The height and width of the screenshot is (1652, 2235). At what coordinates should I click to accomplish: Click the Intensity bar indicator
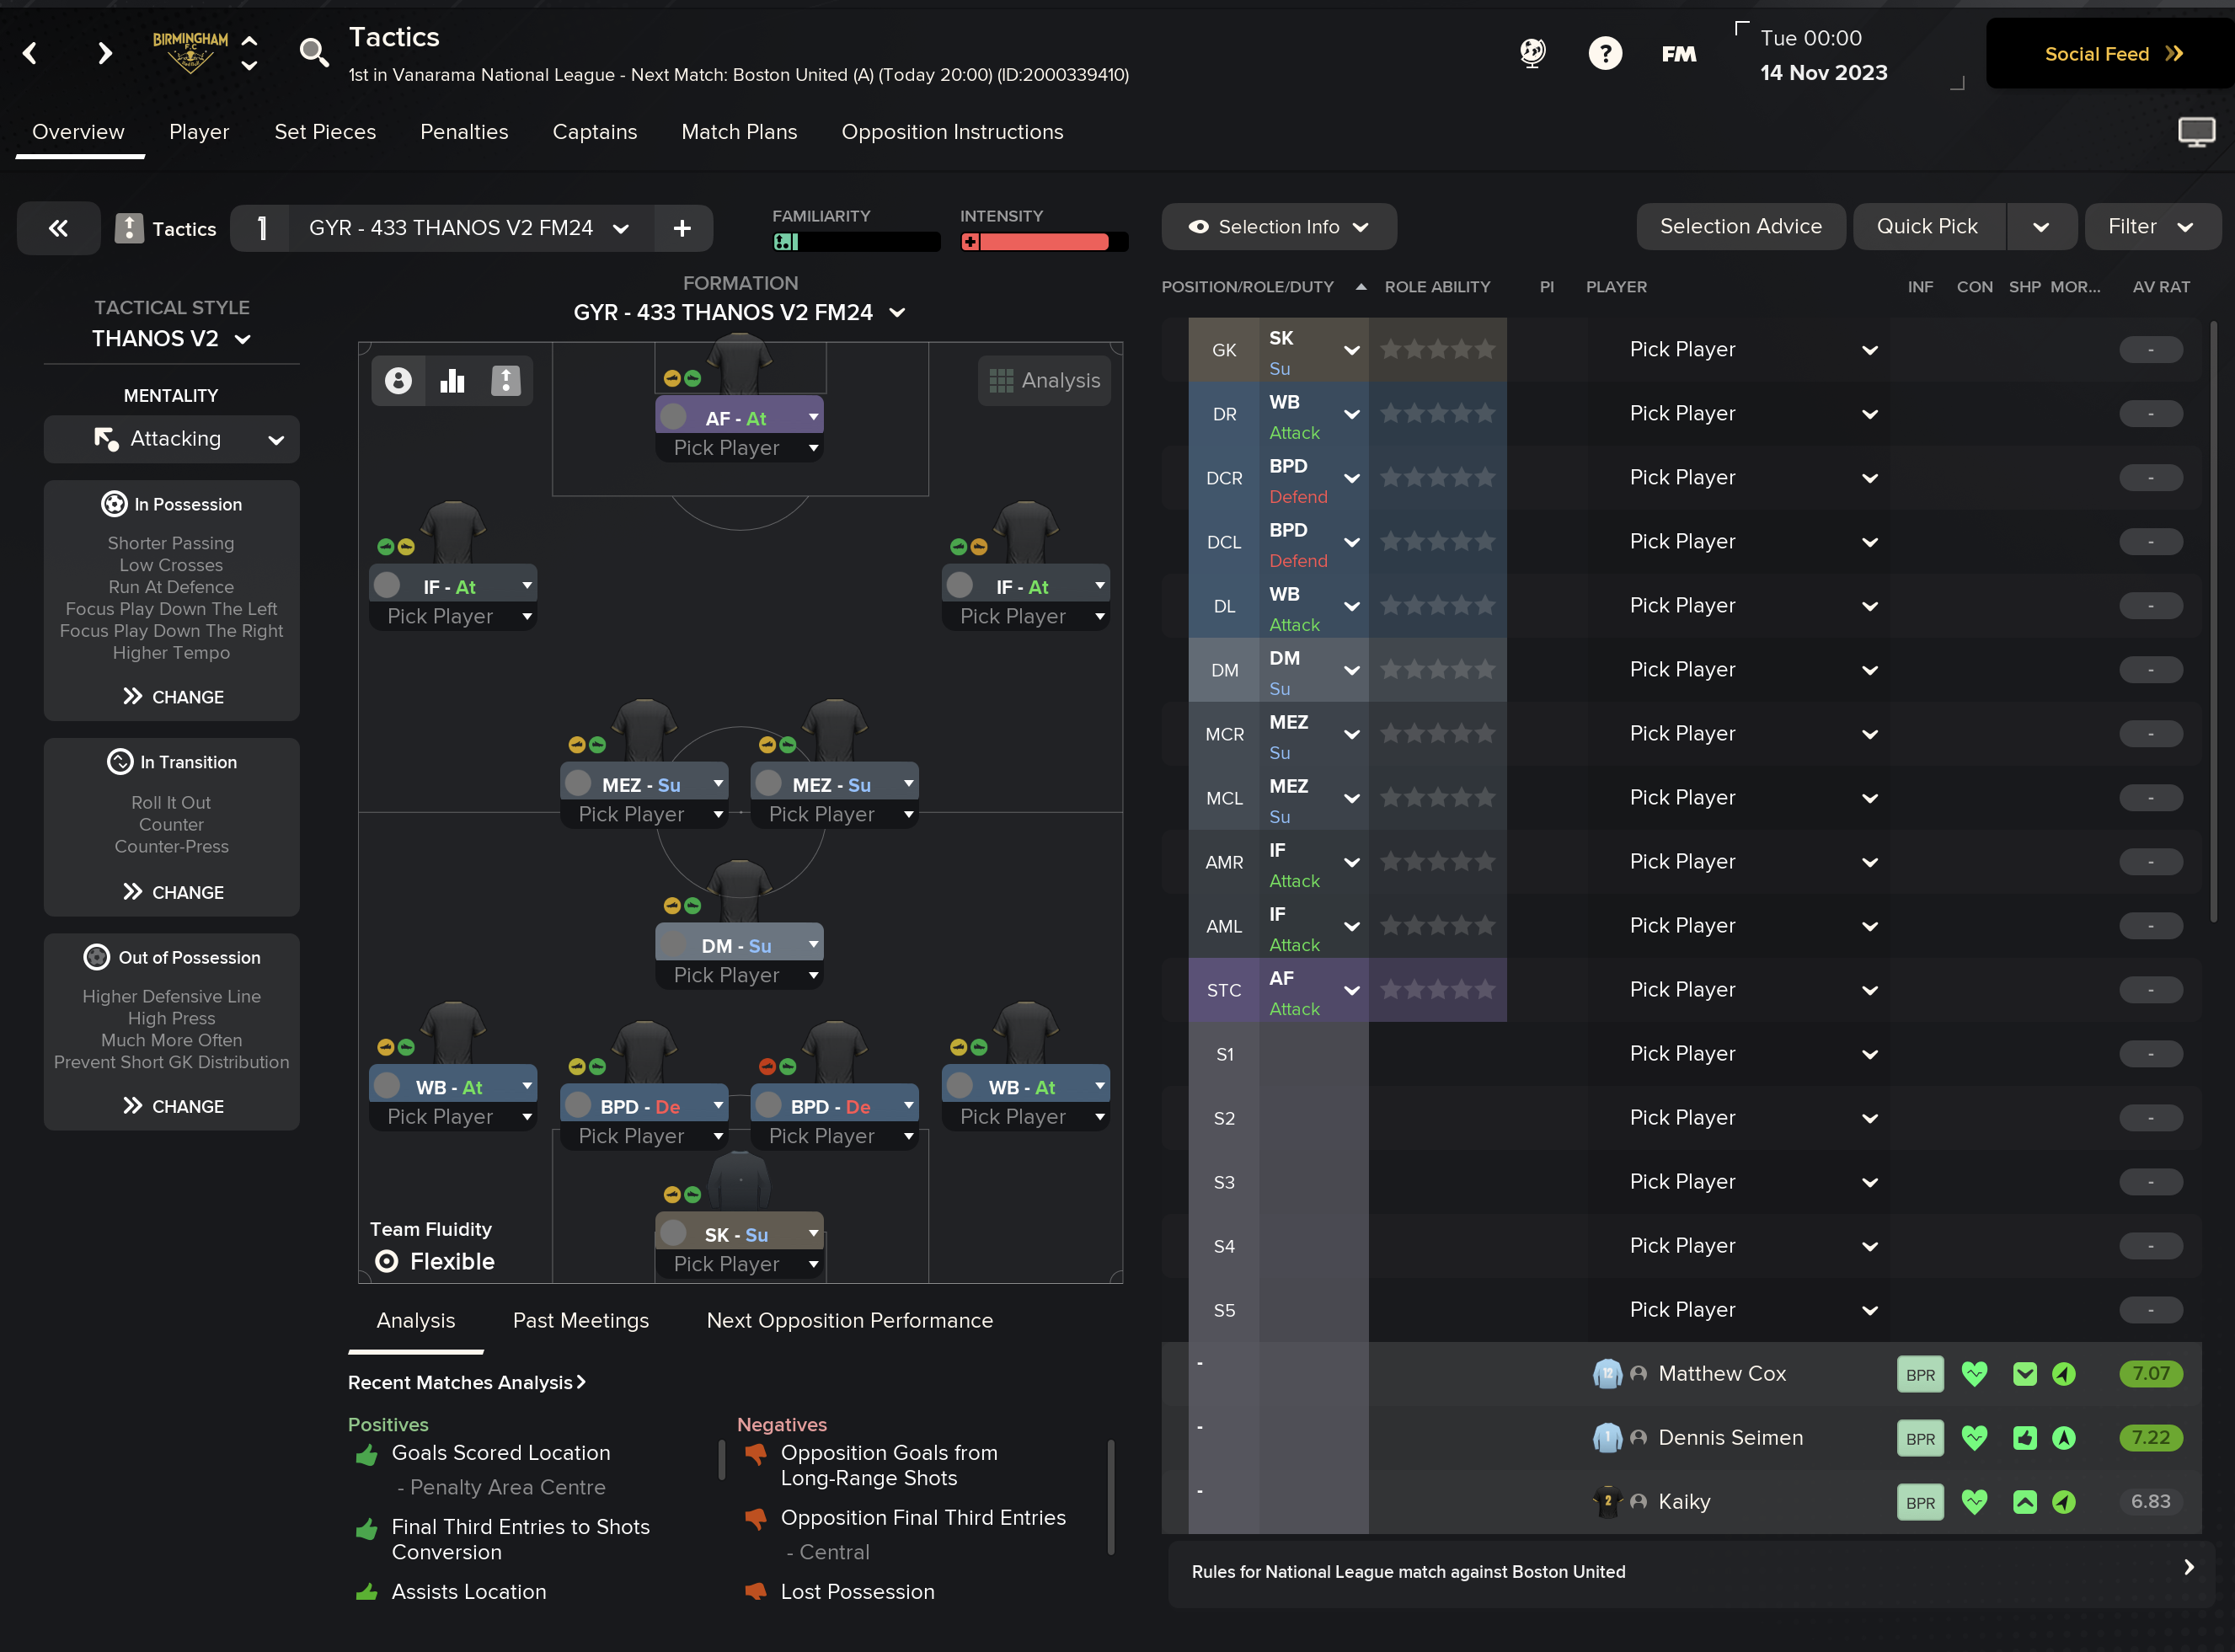(1043, 242)
